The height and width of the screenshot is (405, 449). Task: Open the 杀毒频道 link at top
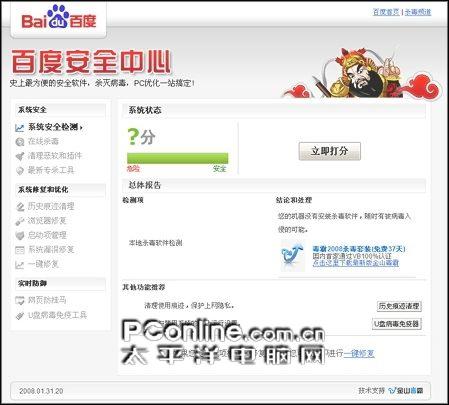tap(418, 12)
